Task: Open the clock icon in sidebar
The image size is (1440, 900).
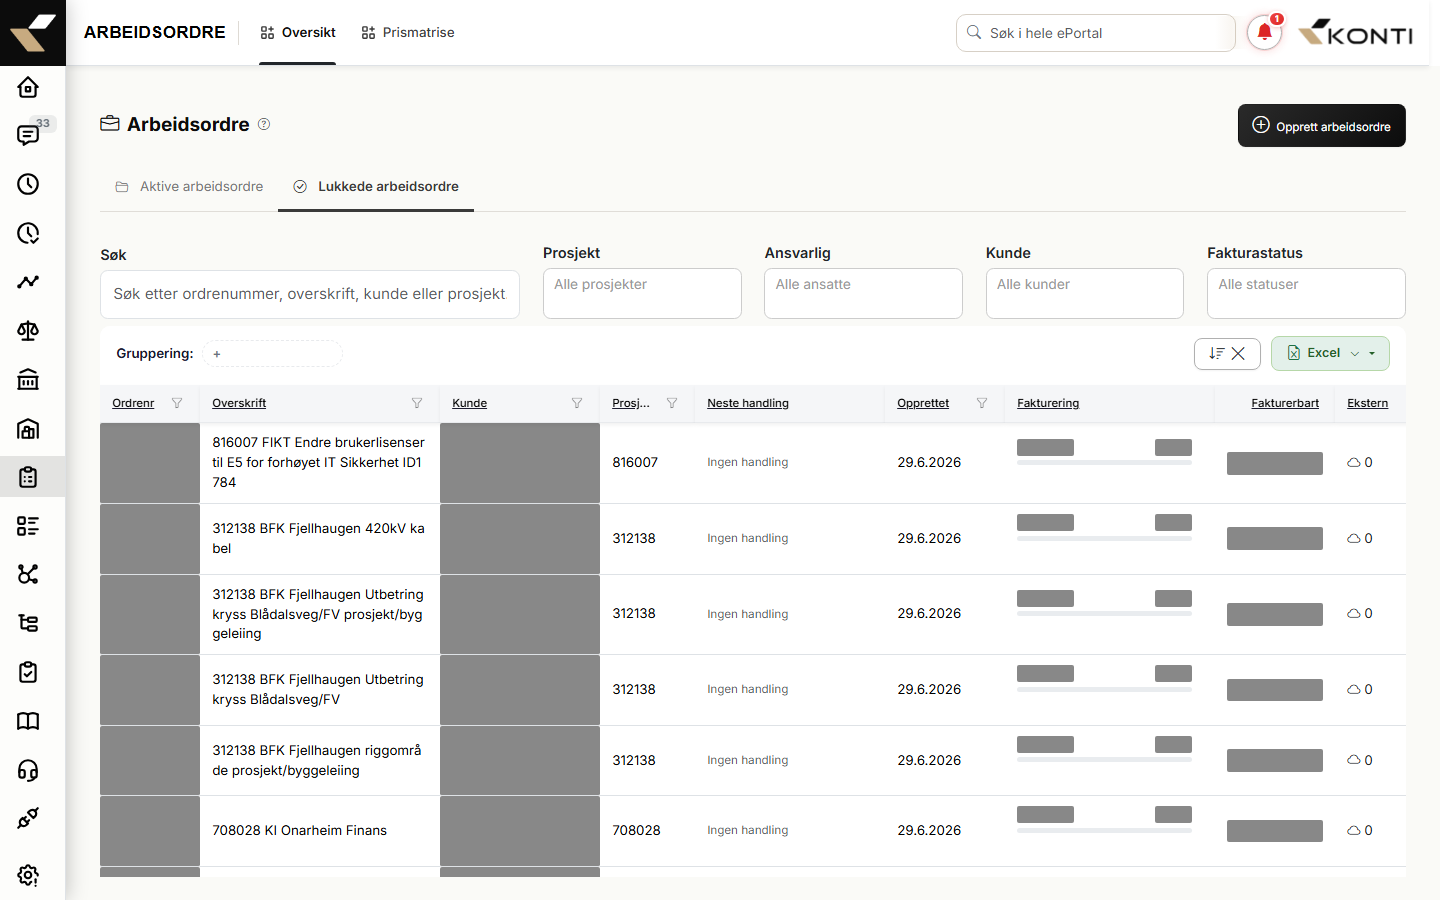Action: tap(28, 184)
